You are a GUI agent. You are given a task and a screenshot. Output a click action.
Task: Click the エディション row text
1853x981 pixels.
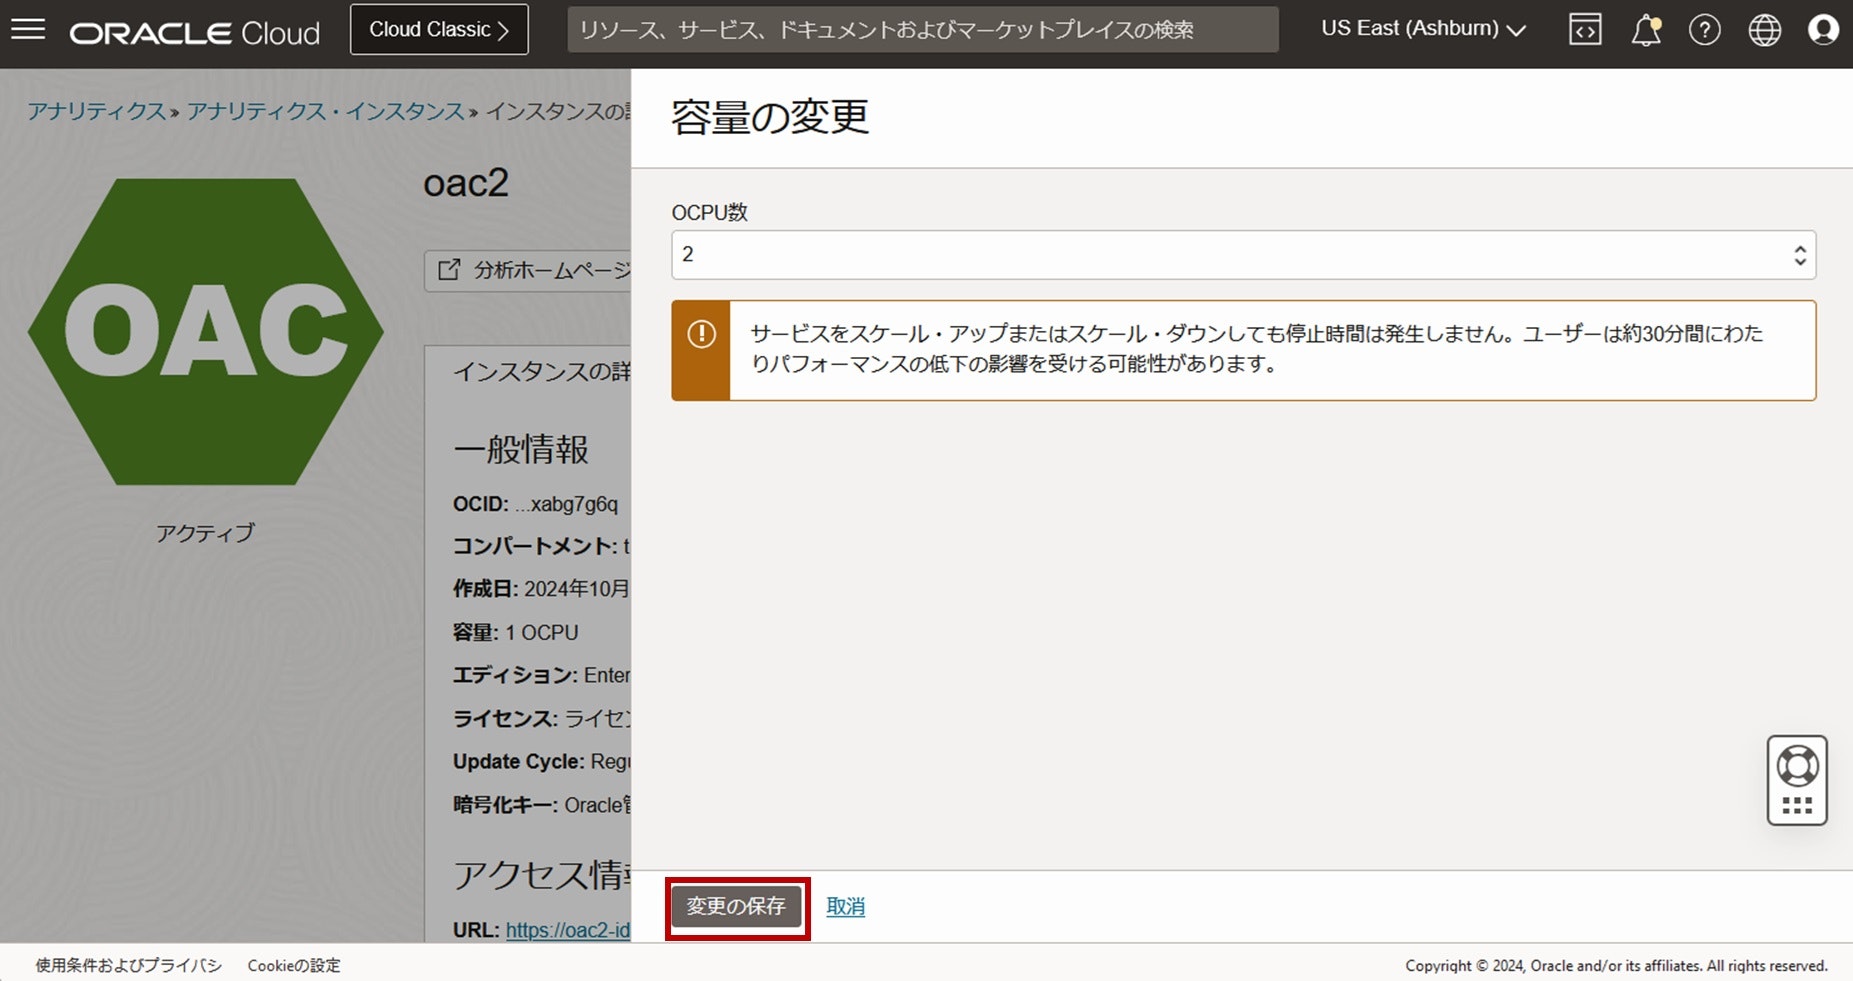tap(542, 676)
